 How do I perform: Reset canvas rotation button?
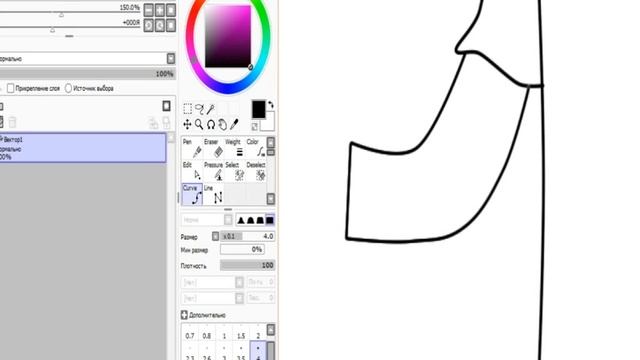tap(171, 26)
